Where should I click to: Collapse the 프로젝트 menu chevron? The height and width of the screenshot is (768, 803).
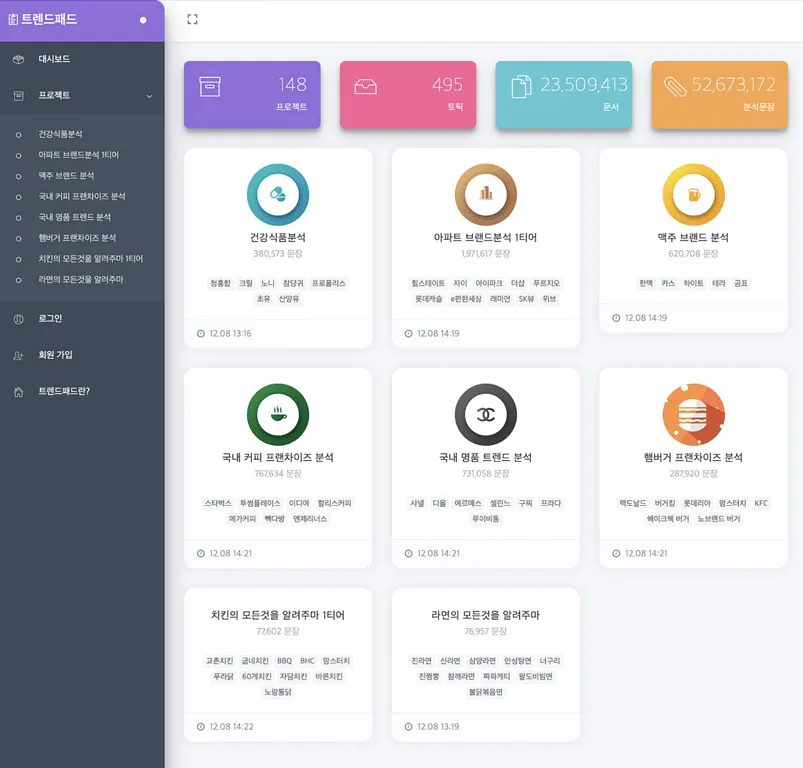click(149, 96)
